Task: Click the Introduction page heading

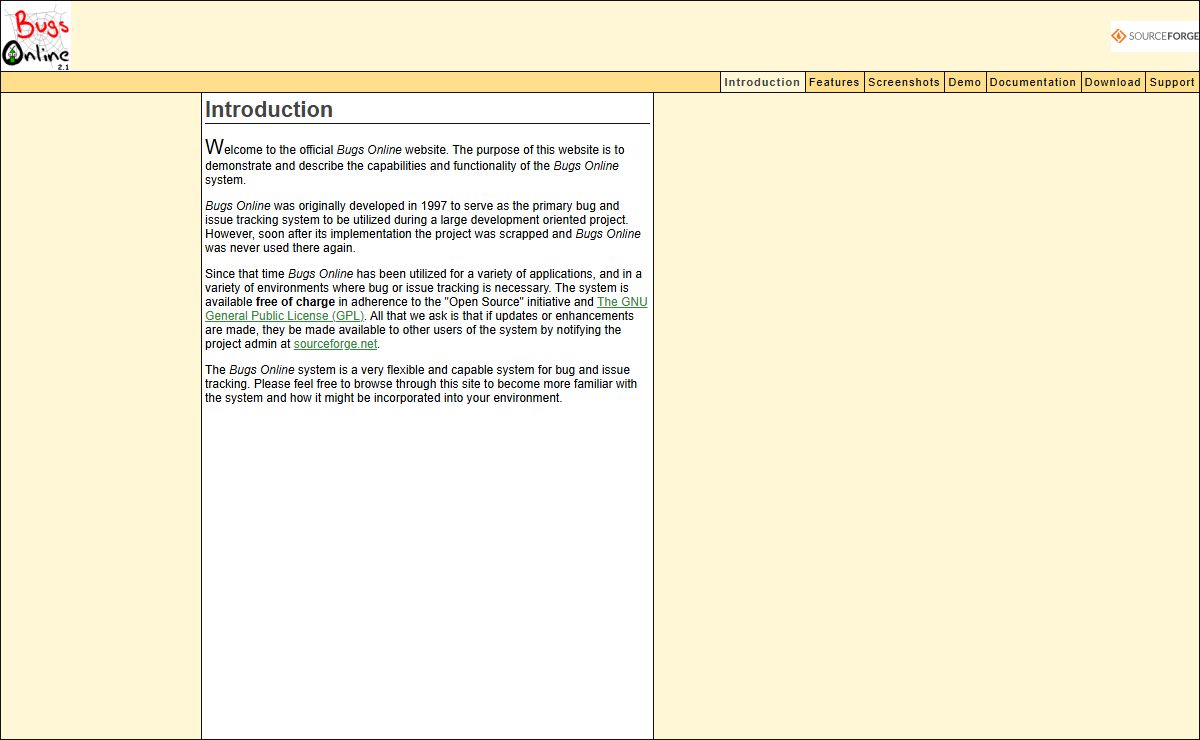Action: point(269,110)
